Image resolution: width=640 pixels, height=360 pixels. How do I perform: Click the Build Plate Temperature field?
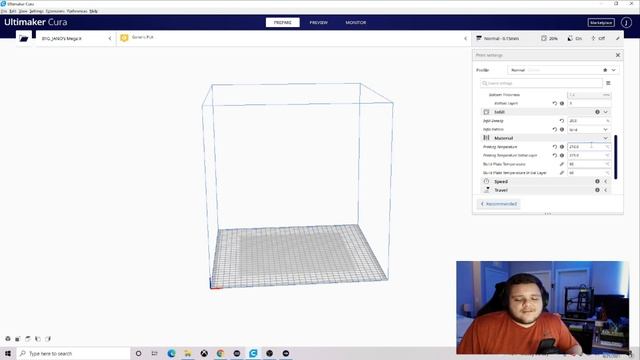coord(589,164)
